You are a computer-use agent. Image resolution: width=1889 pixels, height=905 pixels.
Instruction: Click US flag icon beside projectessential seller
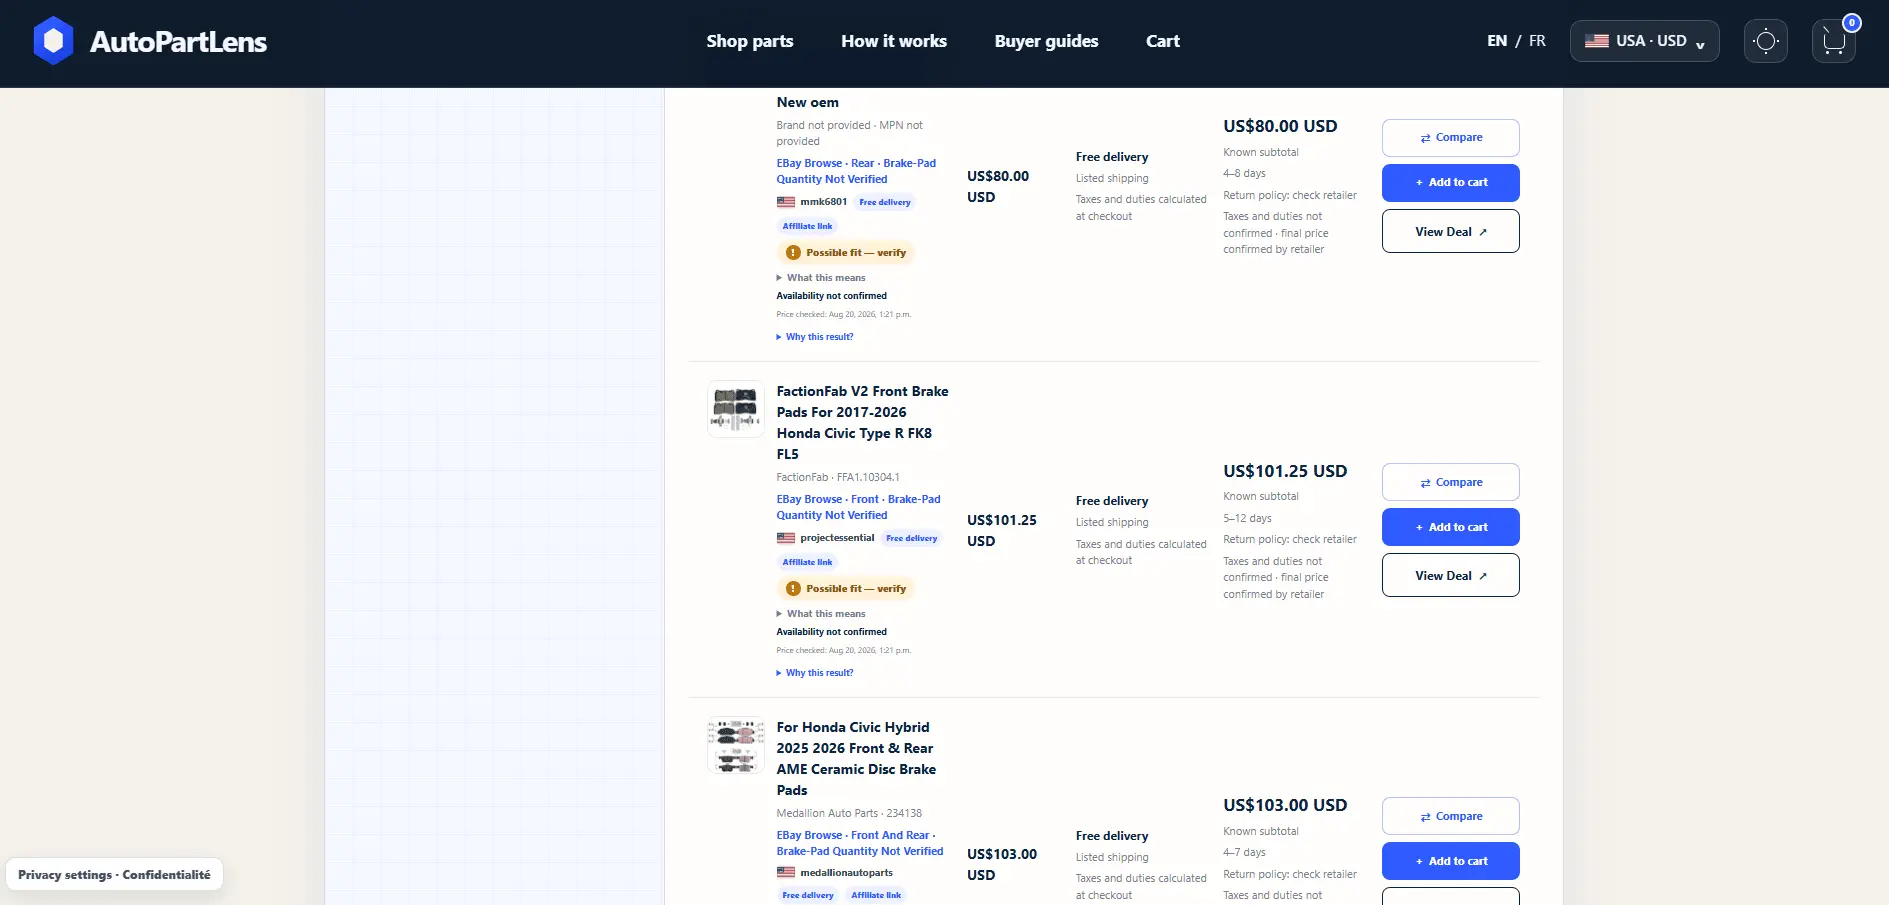coord(786,538)
